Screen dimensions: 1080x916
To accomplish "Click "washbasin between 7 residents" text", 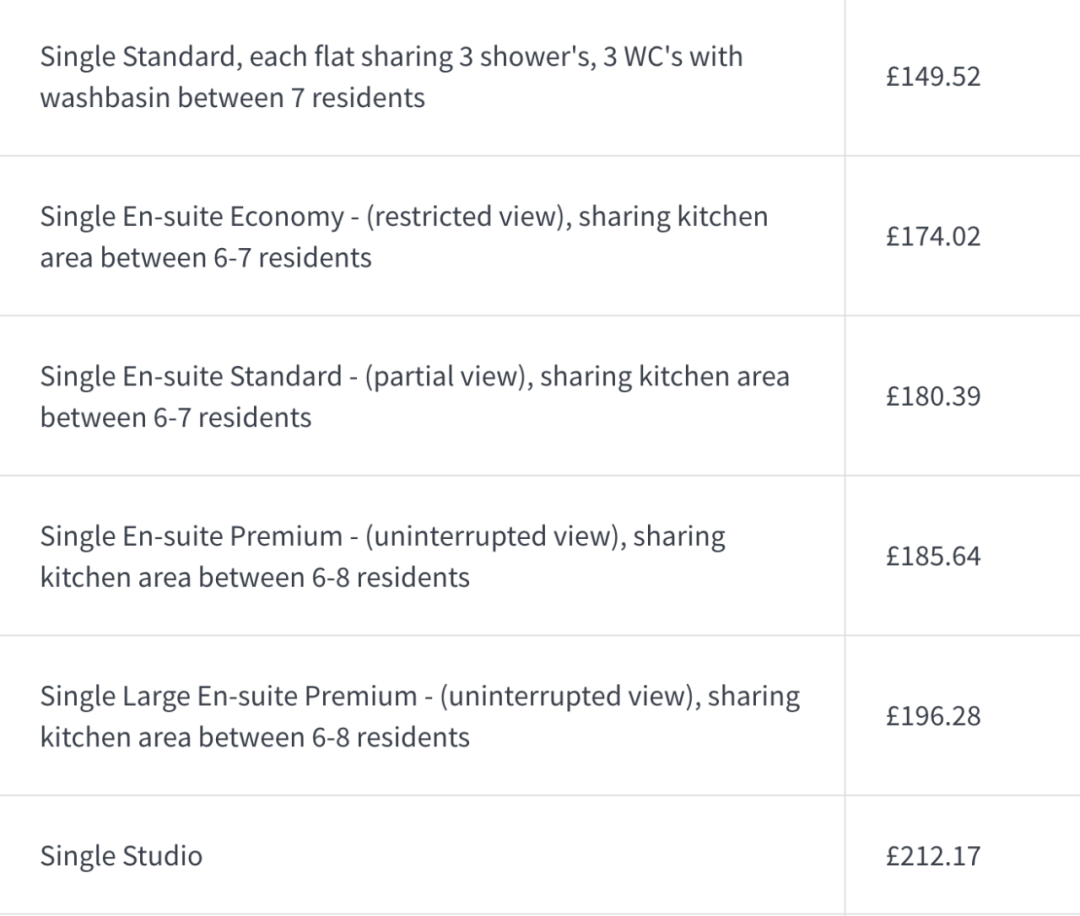I will [x=232, y=98].
